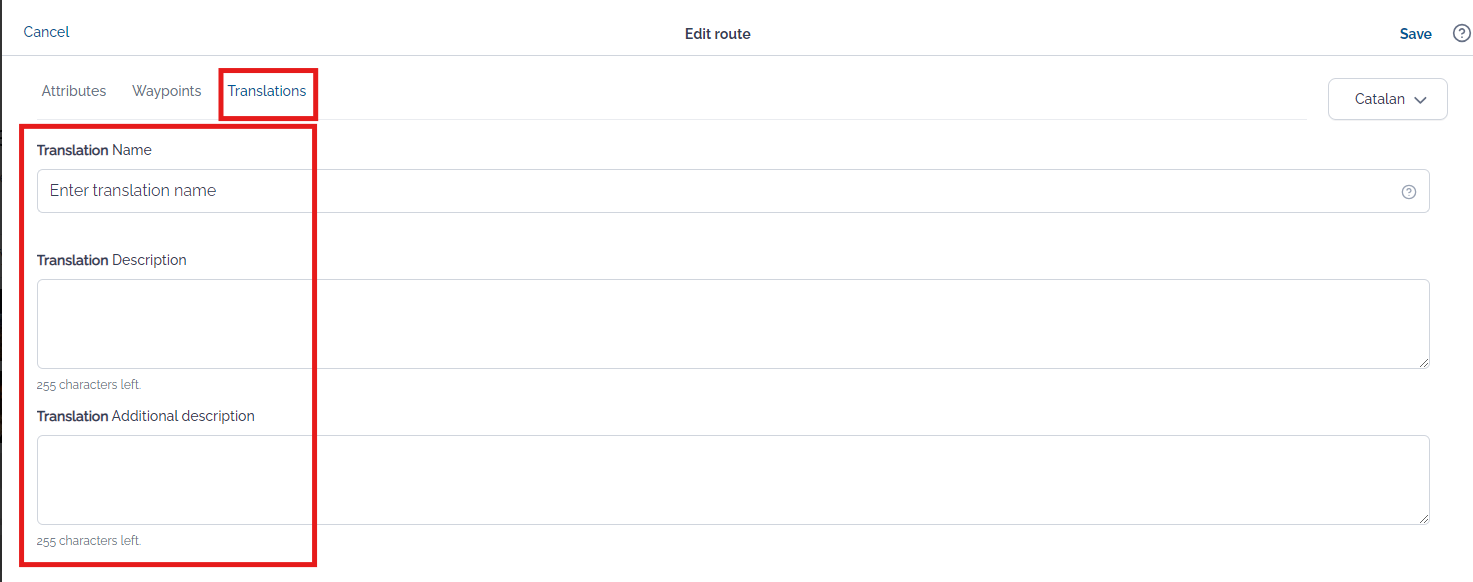The image size is (1473, 582).
Task: Click the character counter under Translation Description
Action: click(x=89, y=385)
